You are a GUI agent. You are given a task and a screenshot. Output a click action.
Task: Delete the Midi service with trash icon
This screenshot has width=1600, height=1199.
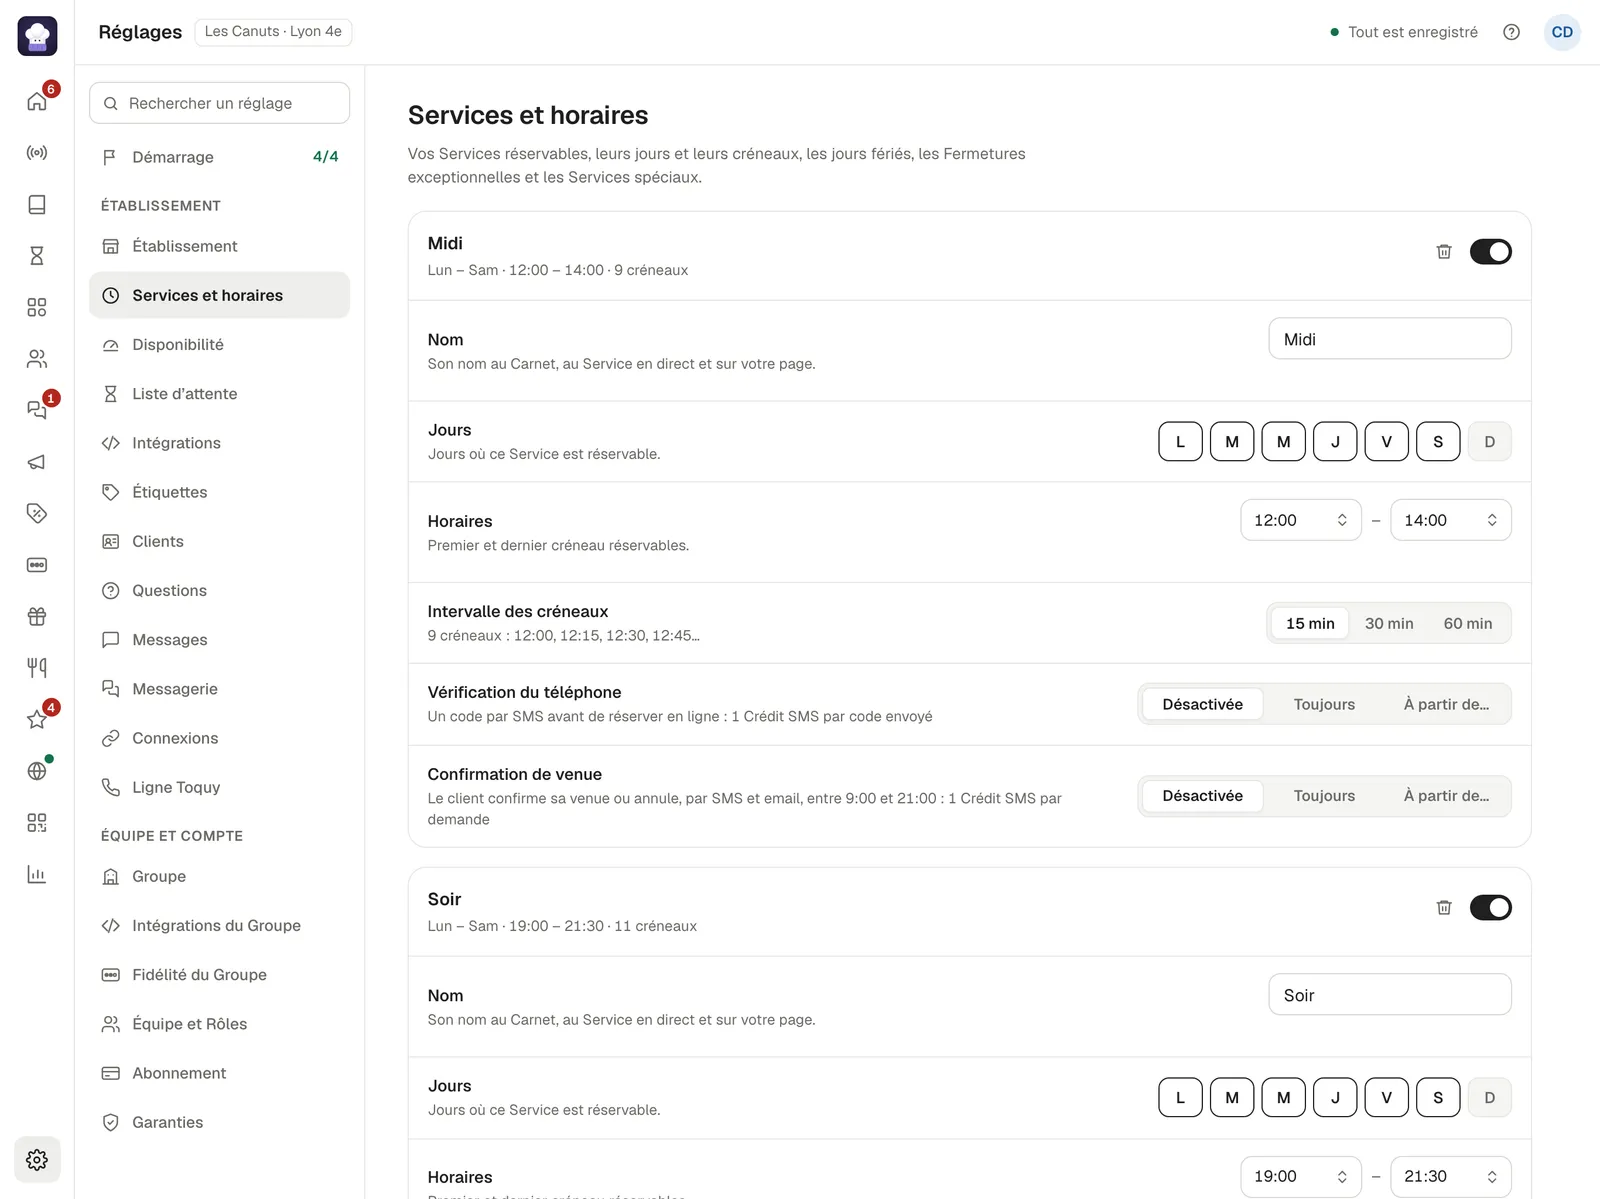coord(1444,252)
